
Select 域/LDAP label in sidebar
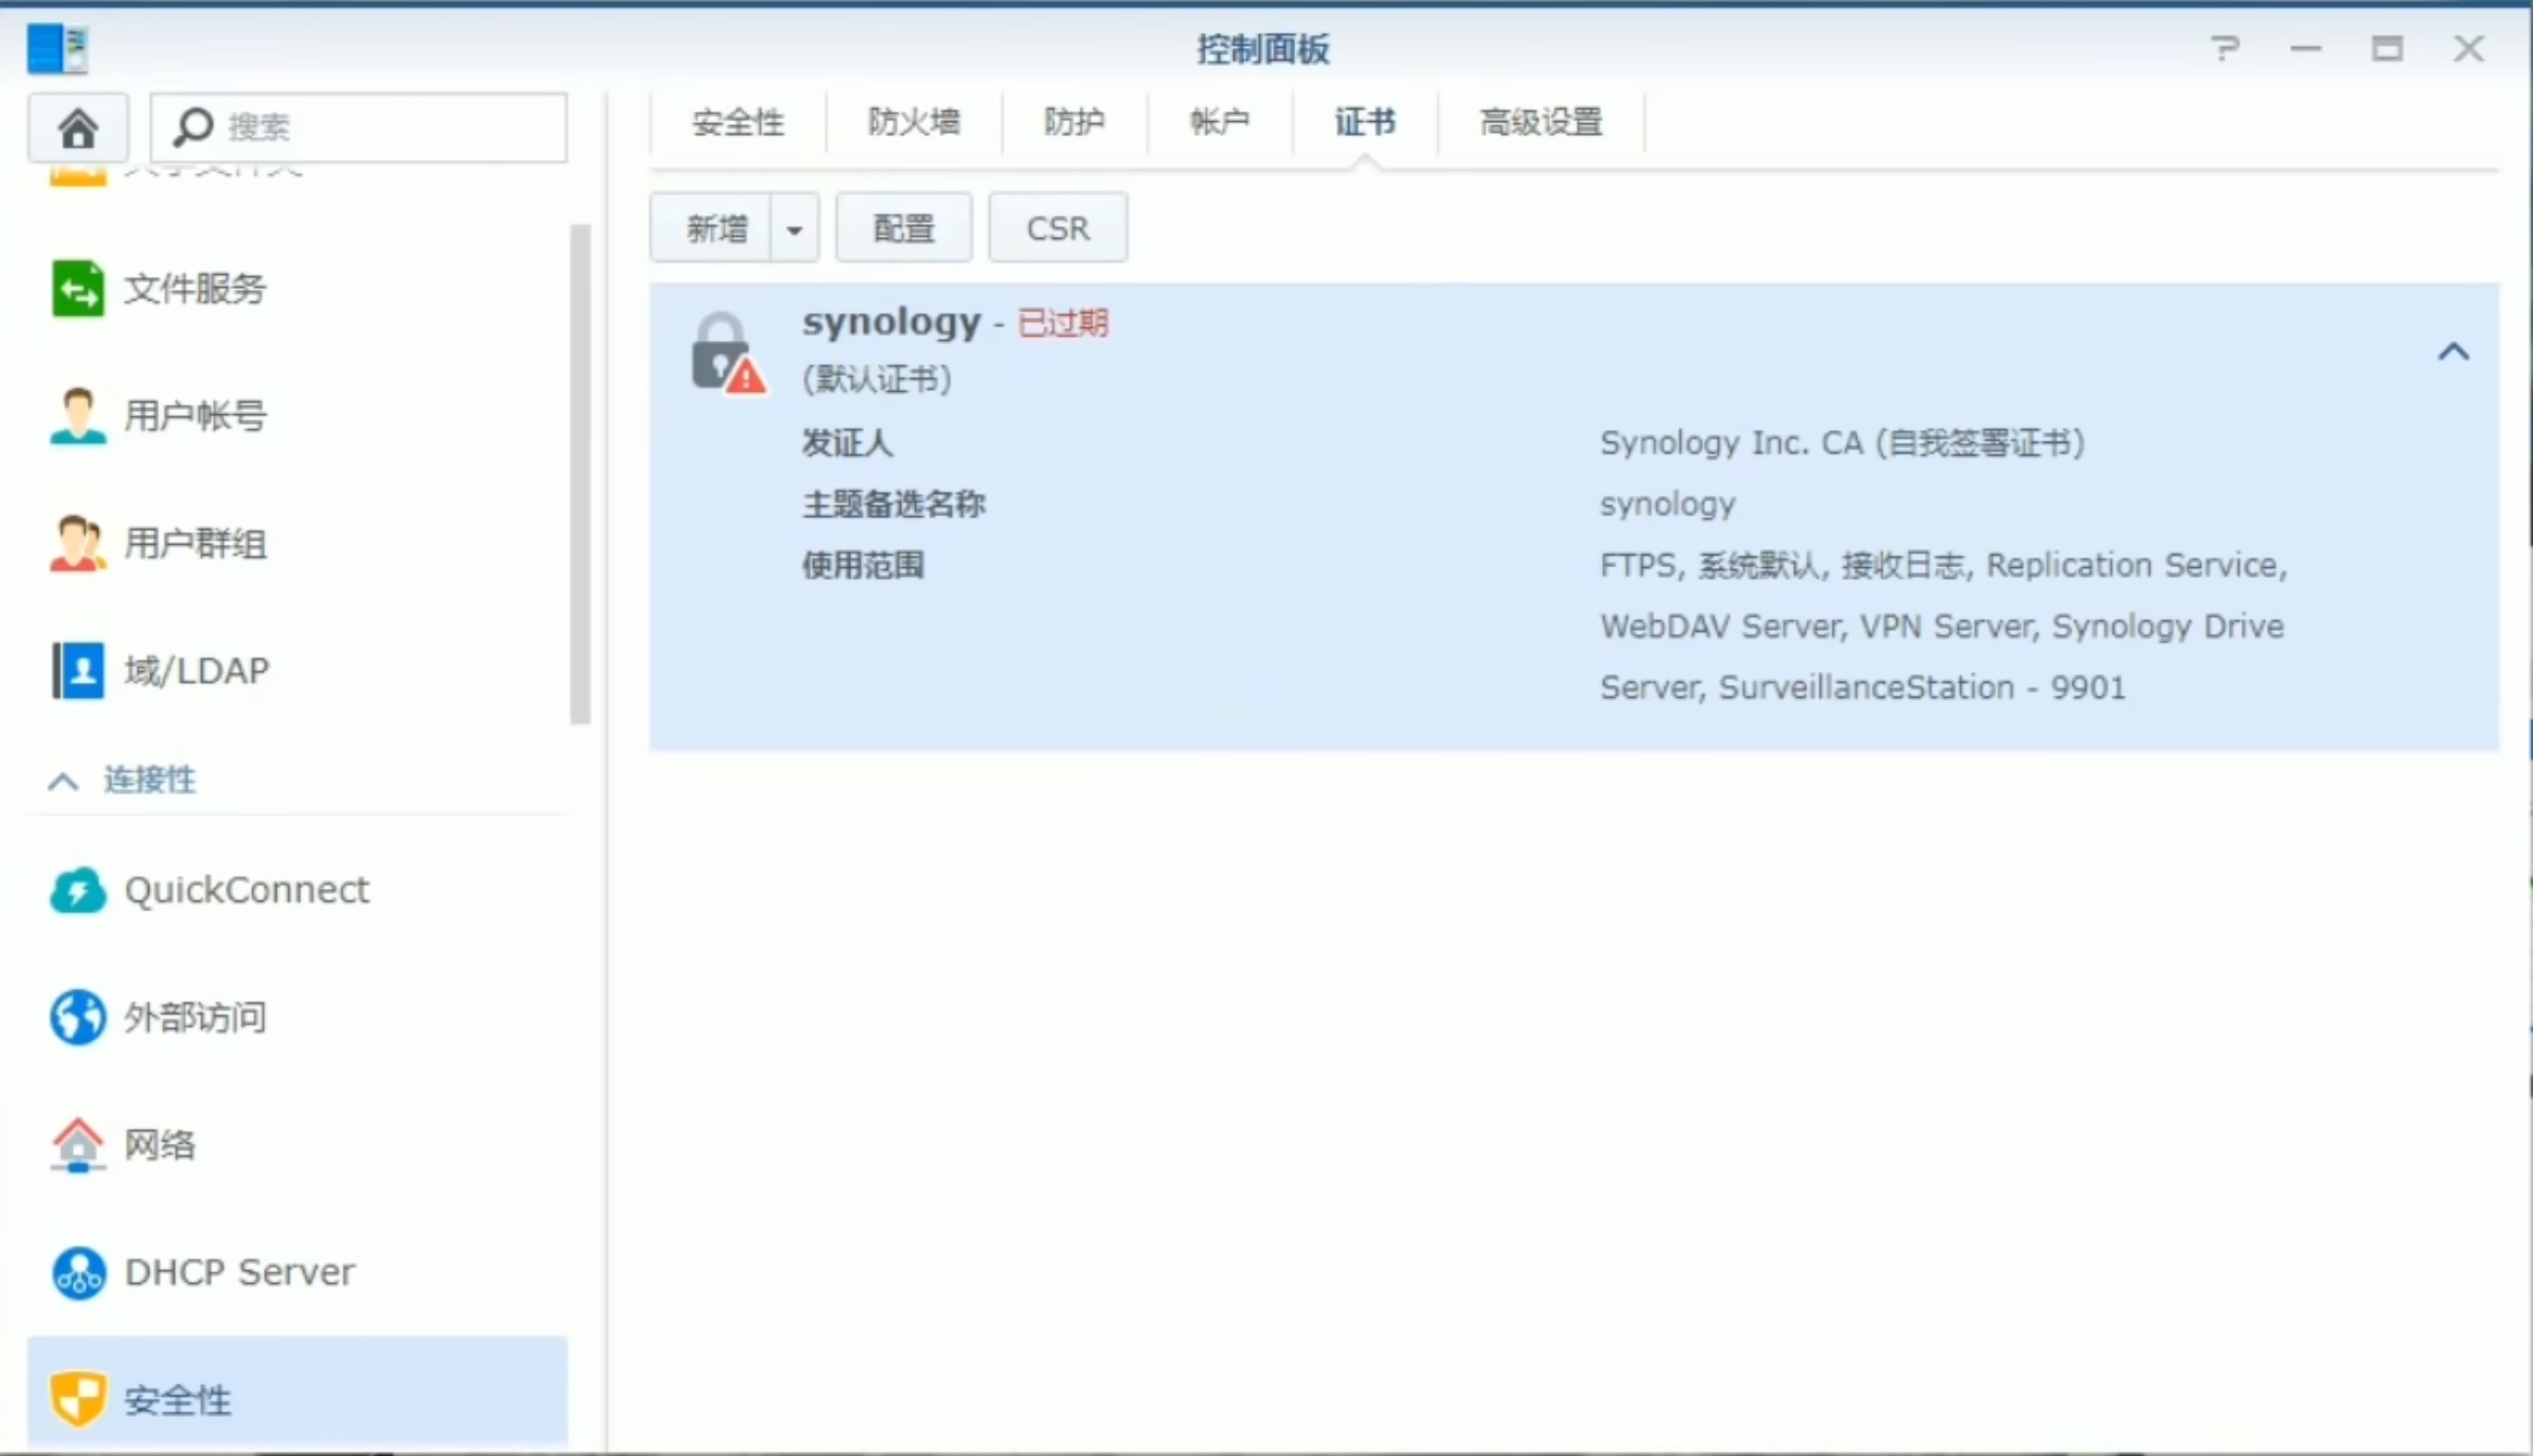pos(197,670)
